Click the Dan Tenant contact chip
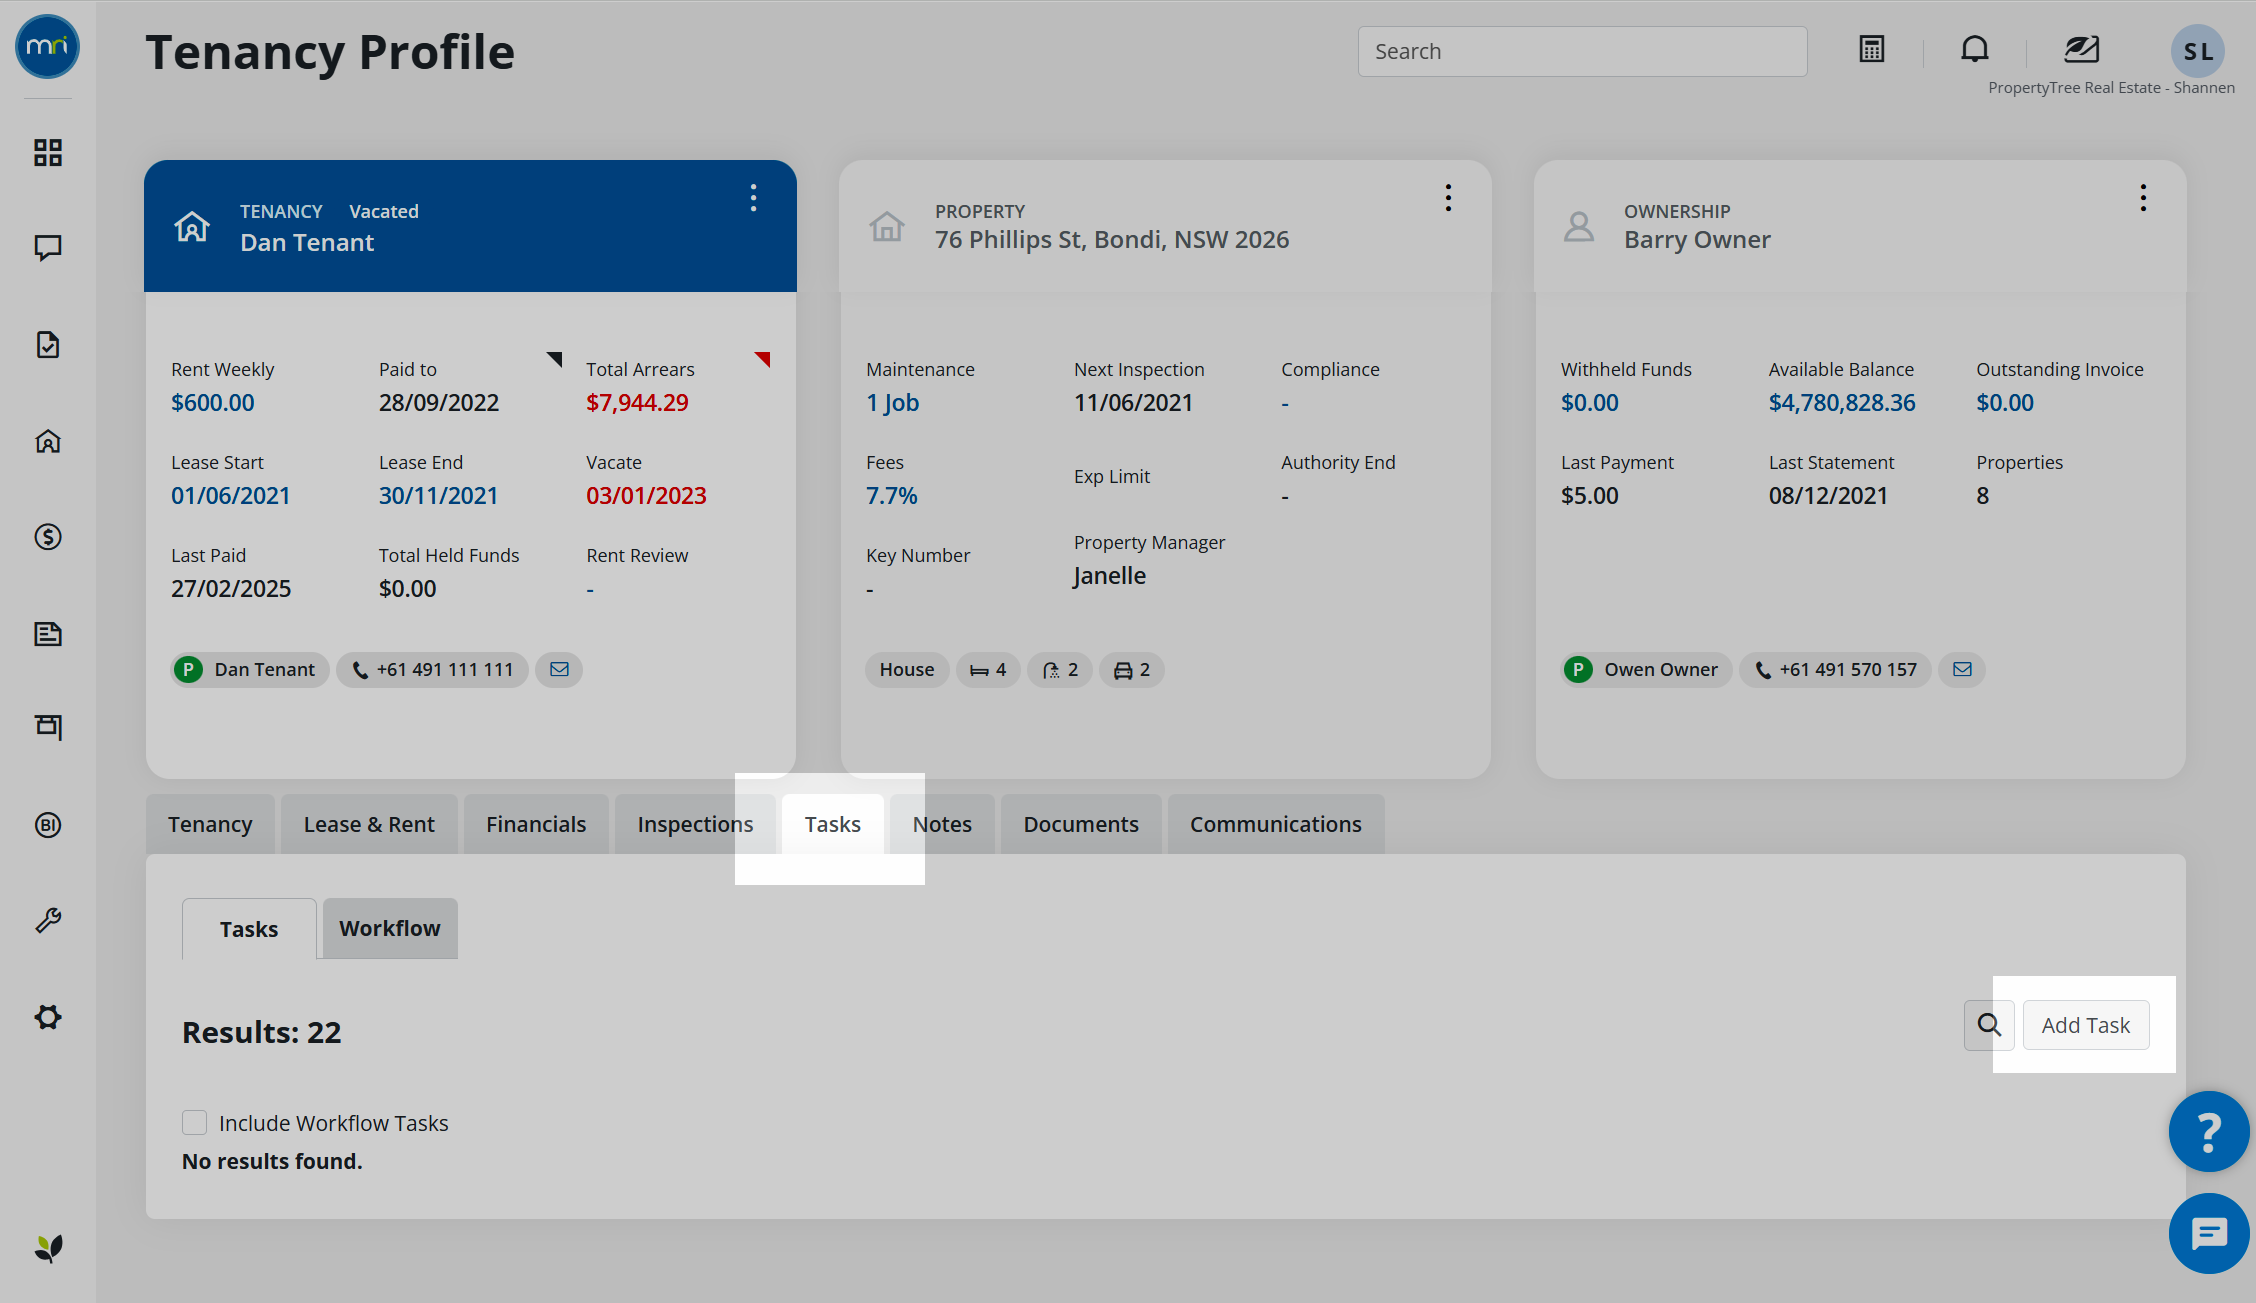The height and width of the screenshot is (1303, 2256). (249, 669)
